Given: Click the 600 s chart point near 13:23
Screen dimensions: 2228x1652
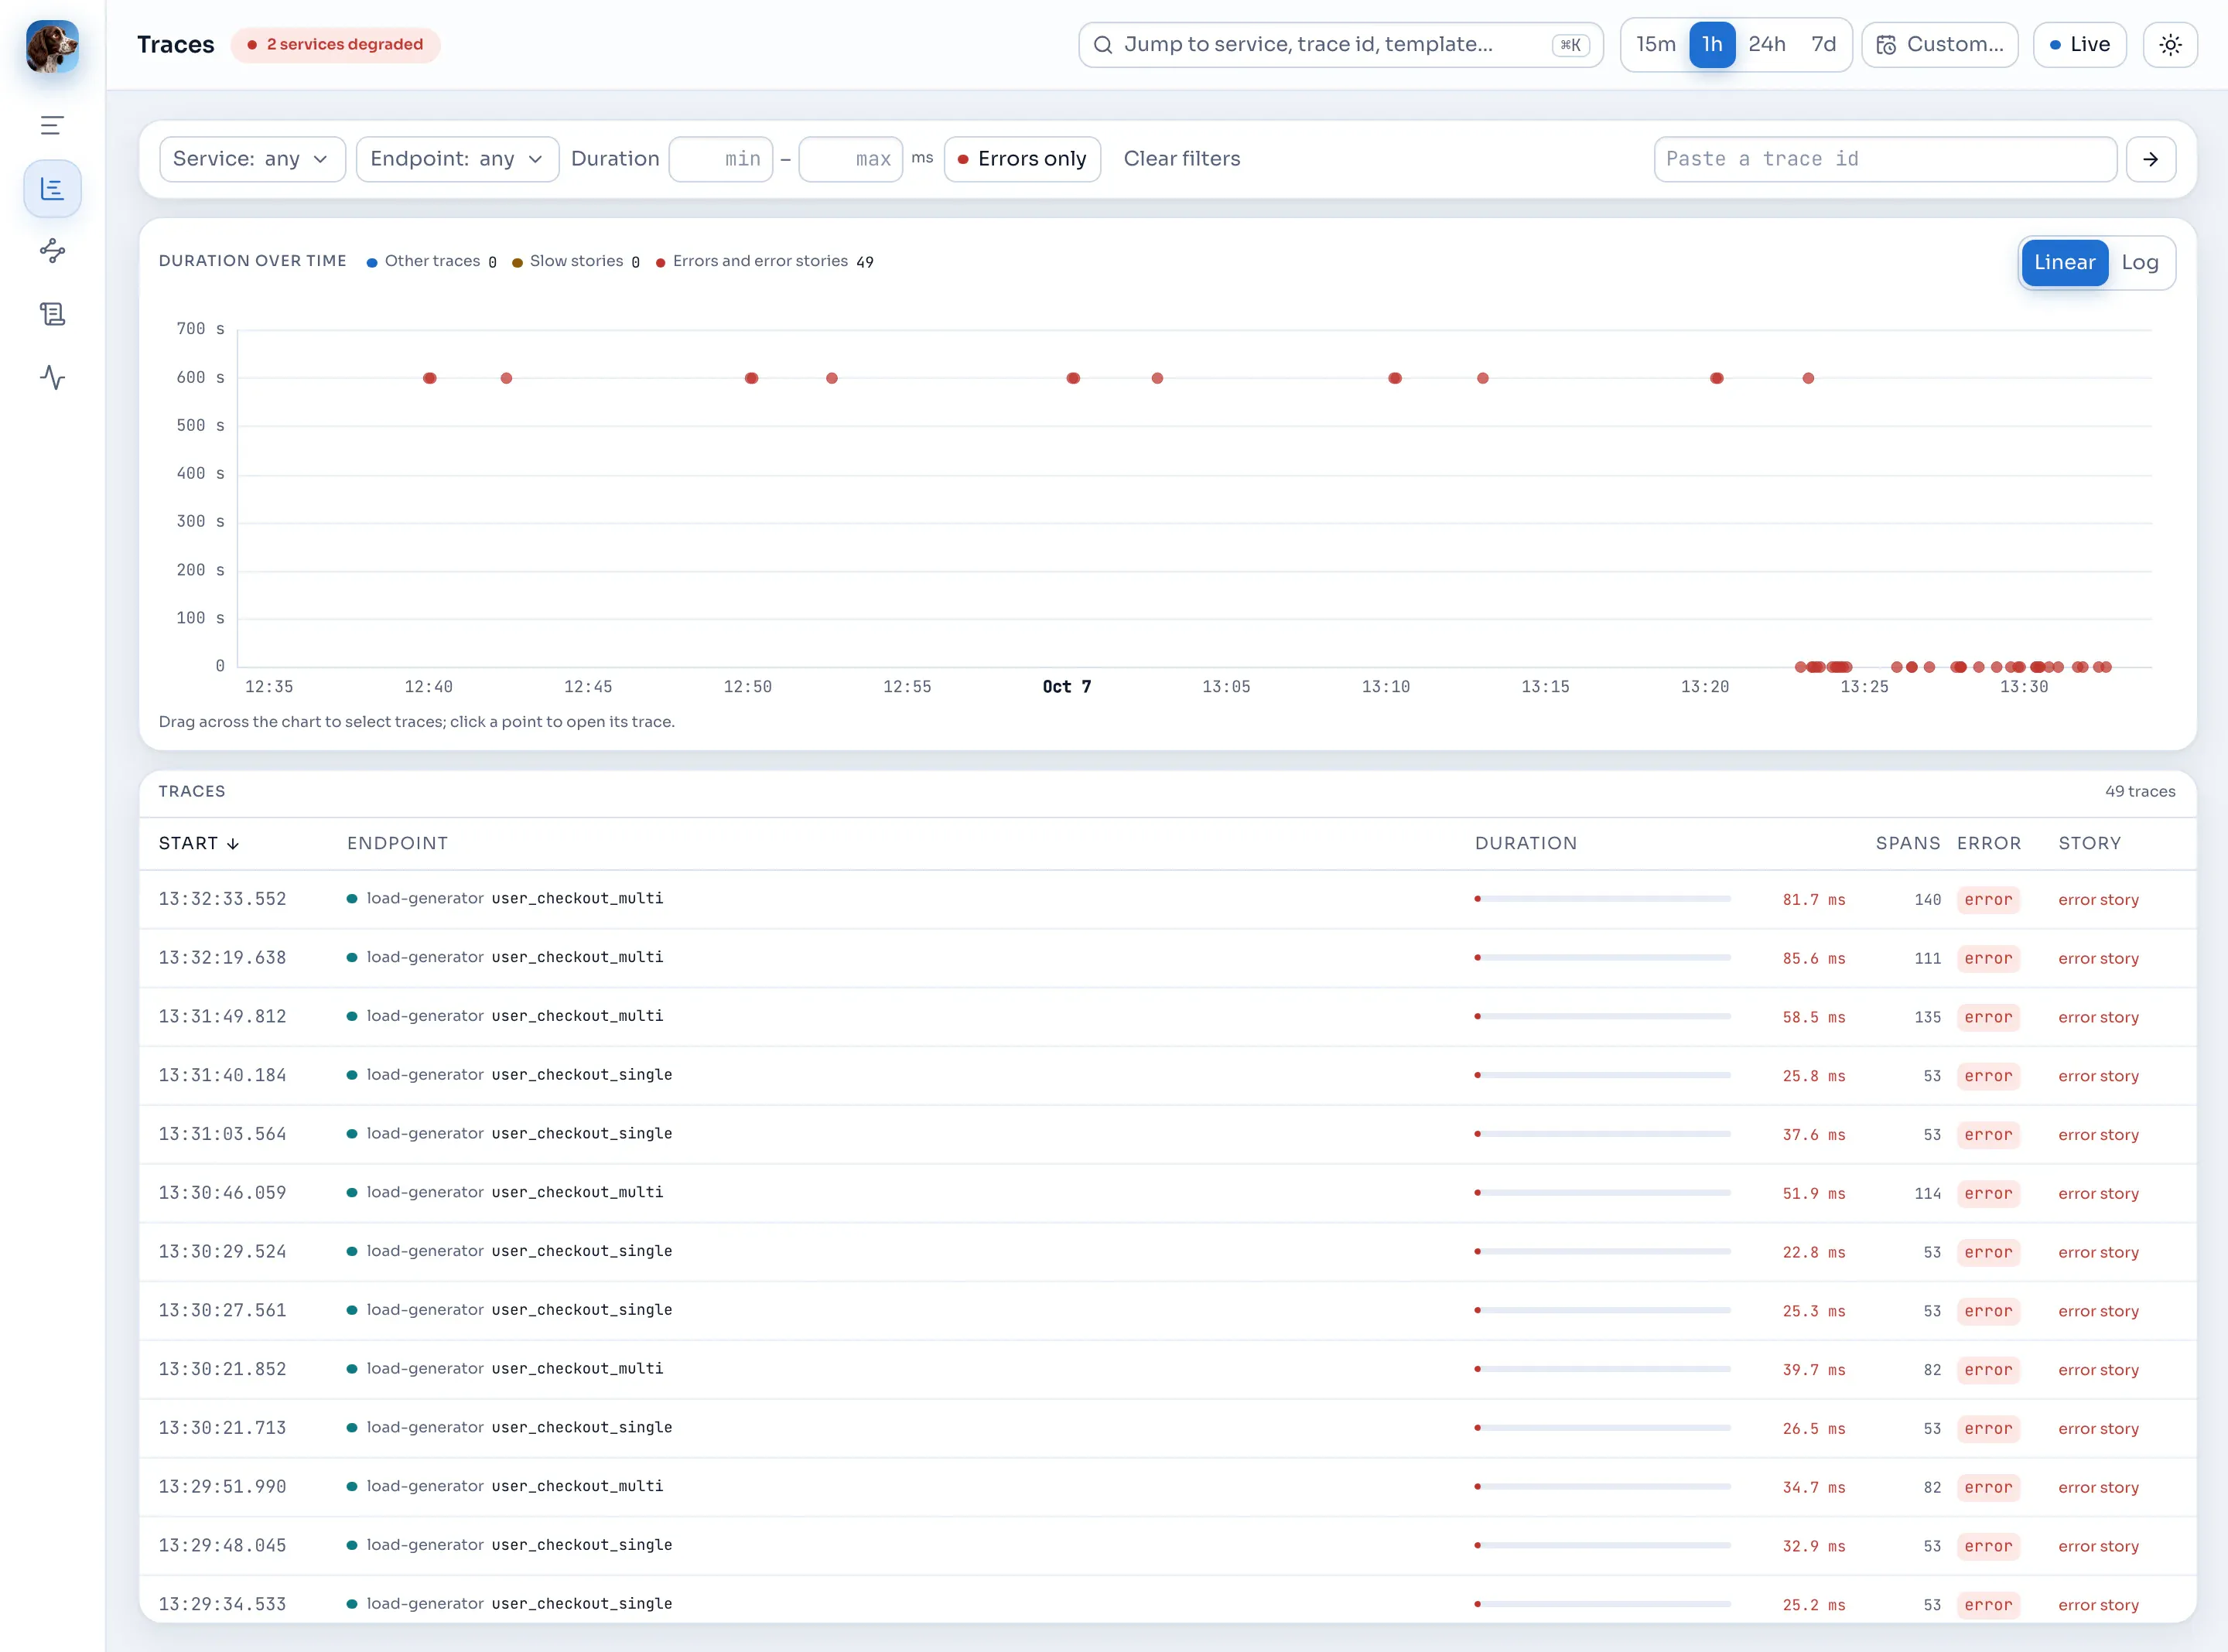Looking at the screenshot, I should click(x=1808, y=378).
